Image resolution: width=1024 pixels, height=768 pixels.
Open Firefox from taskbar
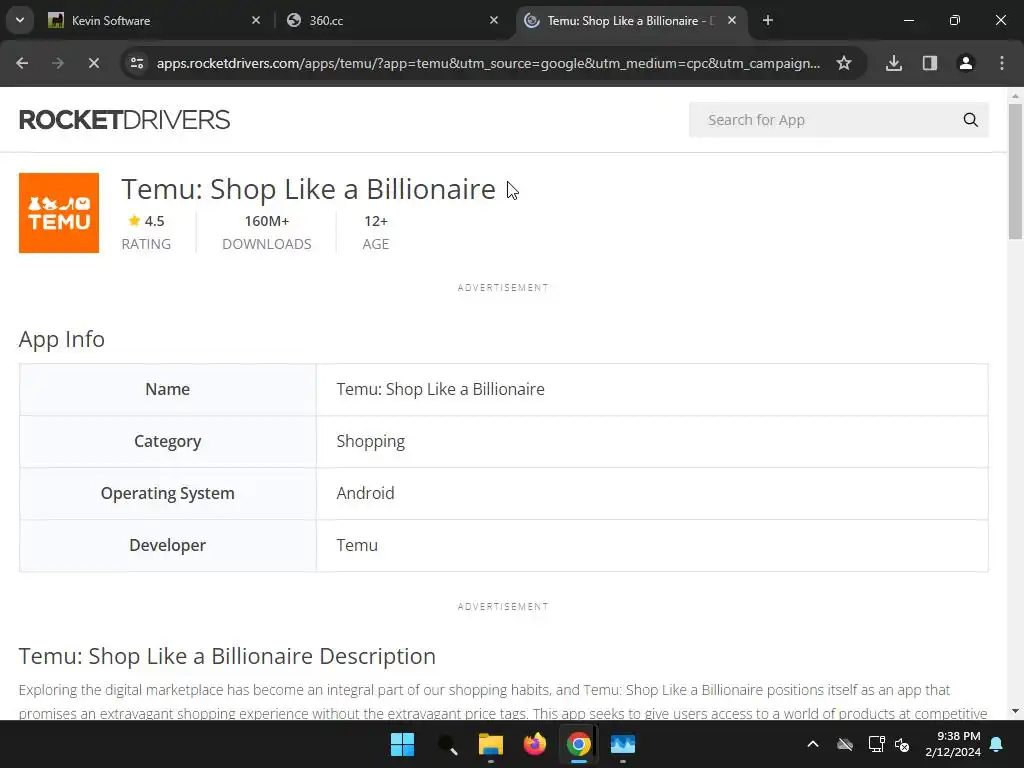pyautogui.click(x=535, y=744)
